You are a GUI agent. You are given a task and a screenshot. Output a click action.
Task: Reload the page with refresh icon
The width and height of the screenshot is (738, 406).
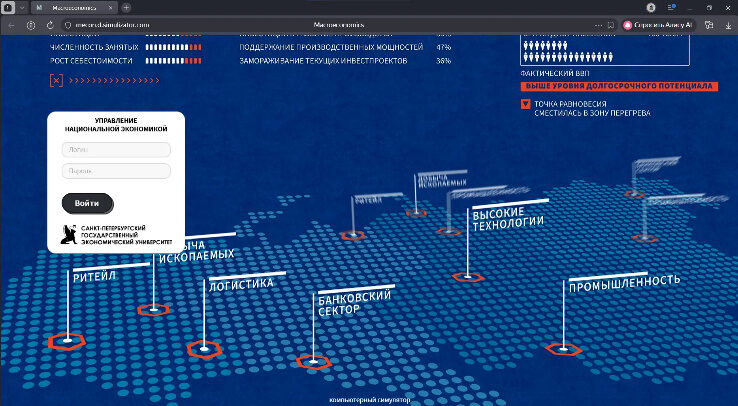50,24
